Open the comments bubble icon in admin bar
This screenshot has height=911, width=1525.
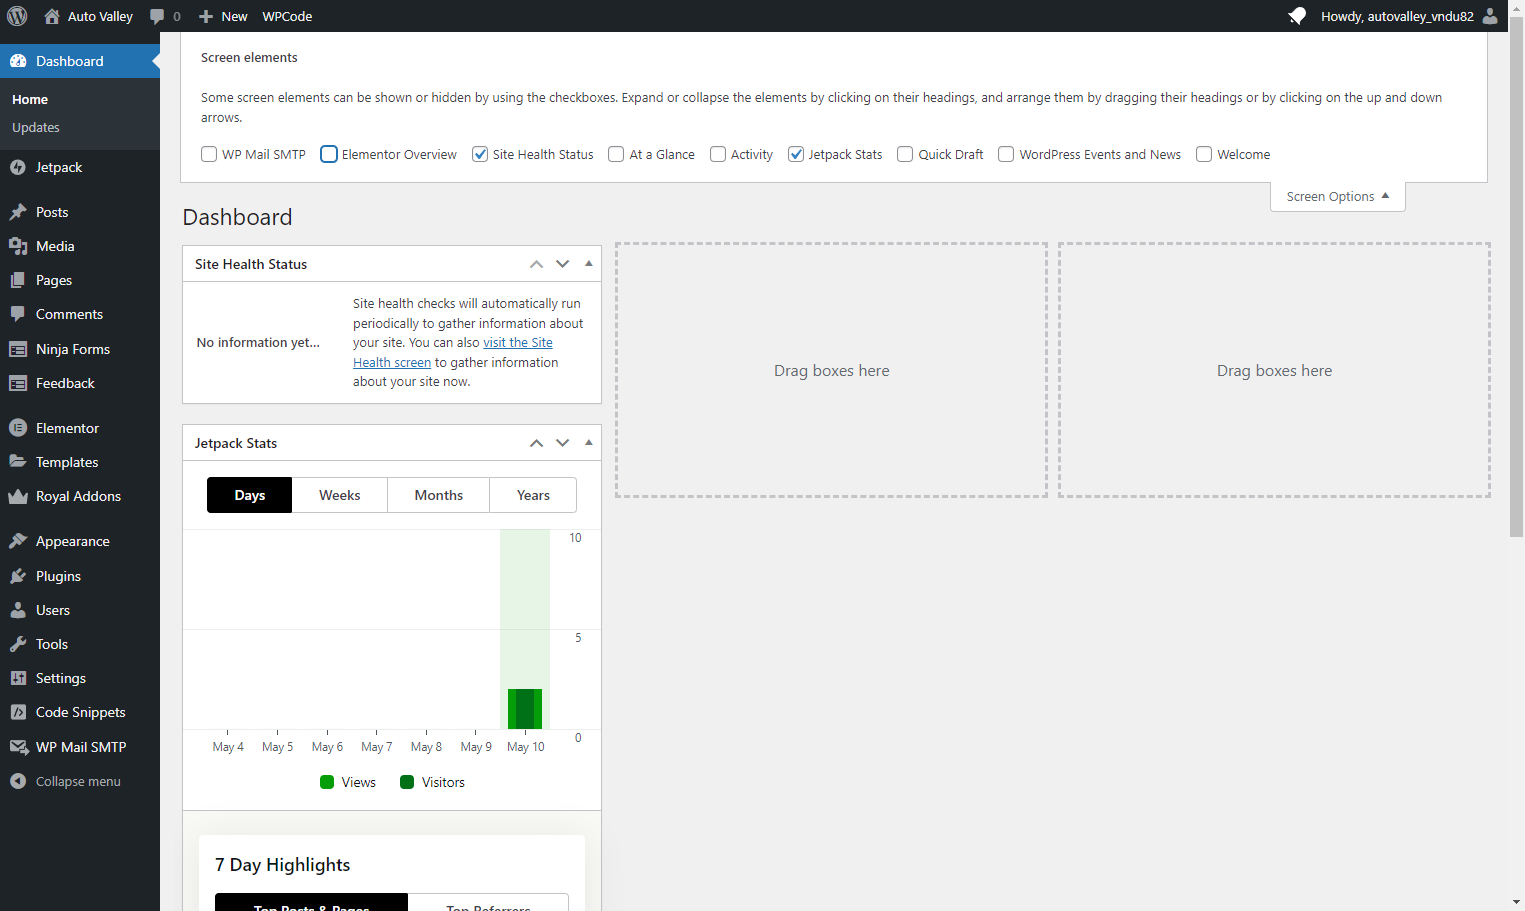(157, 16)
